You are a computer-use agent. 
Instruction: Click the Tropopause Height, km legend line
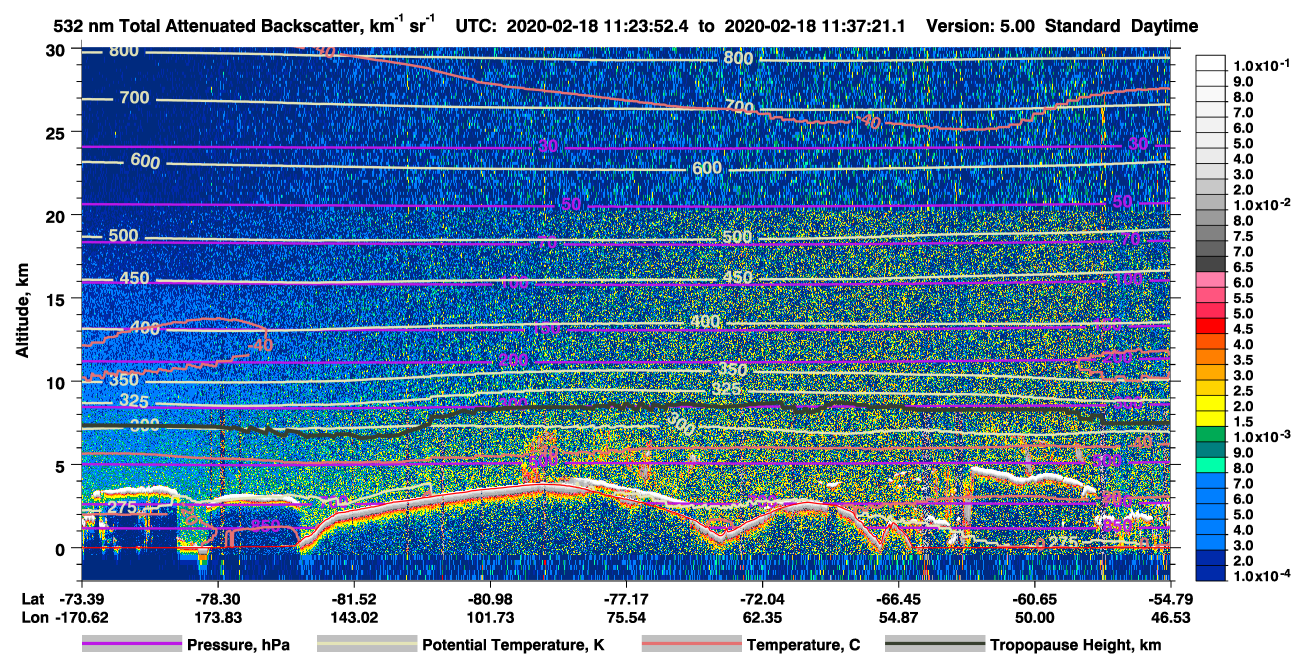[935, 645]
